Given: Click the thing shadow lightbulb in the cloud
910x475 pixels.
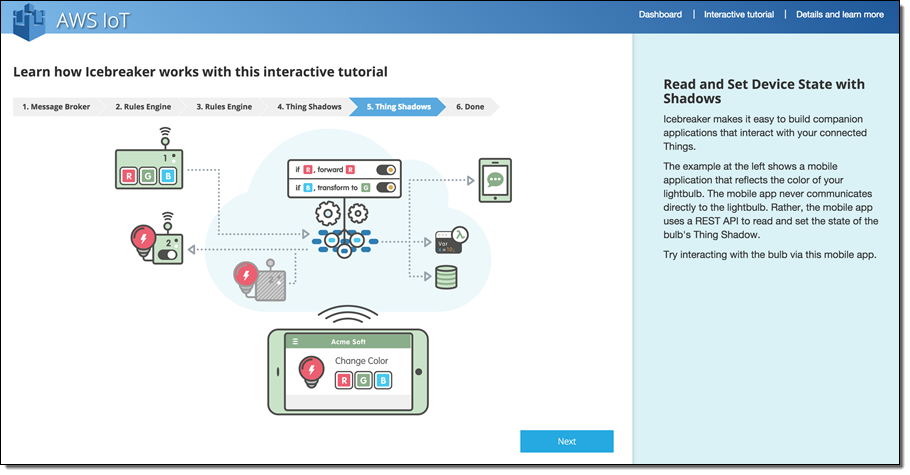Looking at the screenshot, I should coord(246,275).
